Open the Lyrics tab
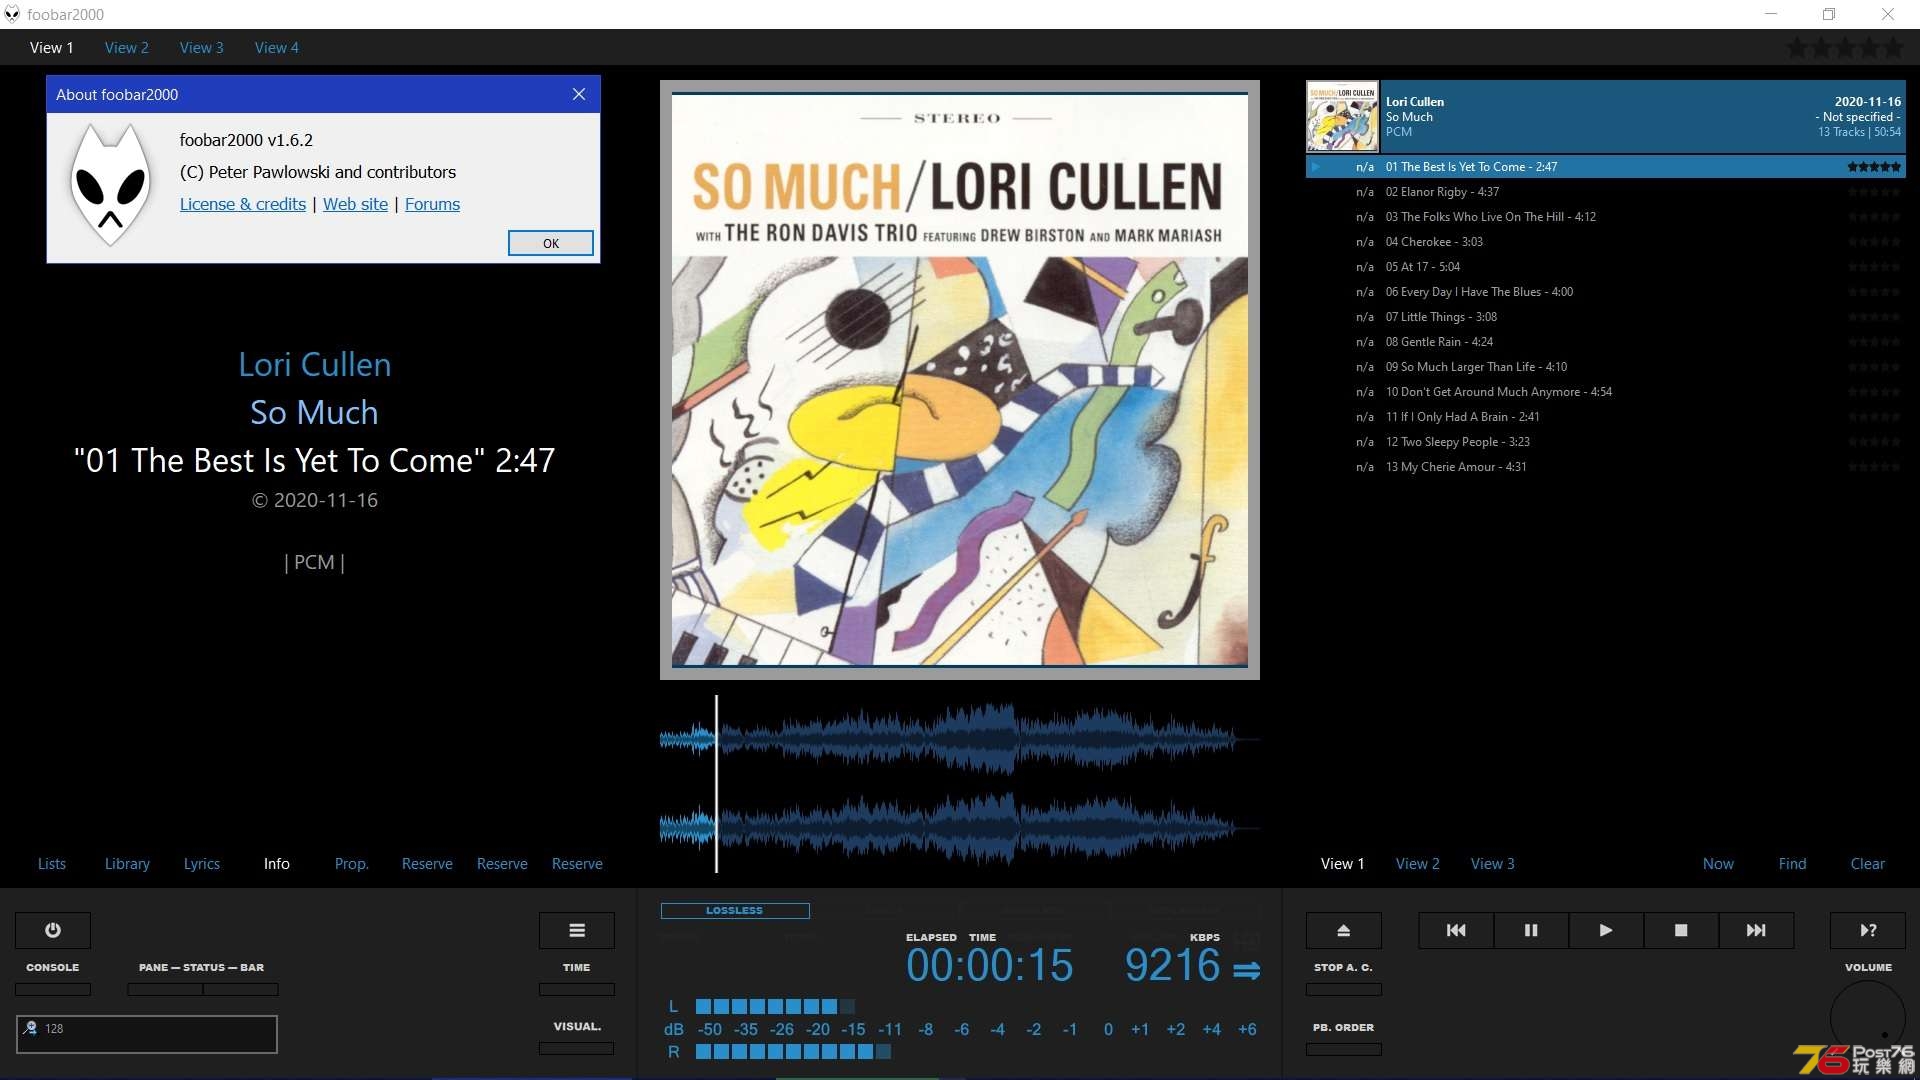The height and width of the screenshot is (1080, 1920). click(x=202, y=863)
